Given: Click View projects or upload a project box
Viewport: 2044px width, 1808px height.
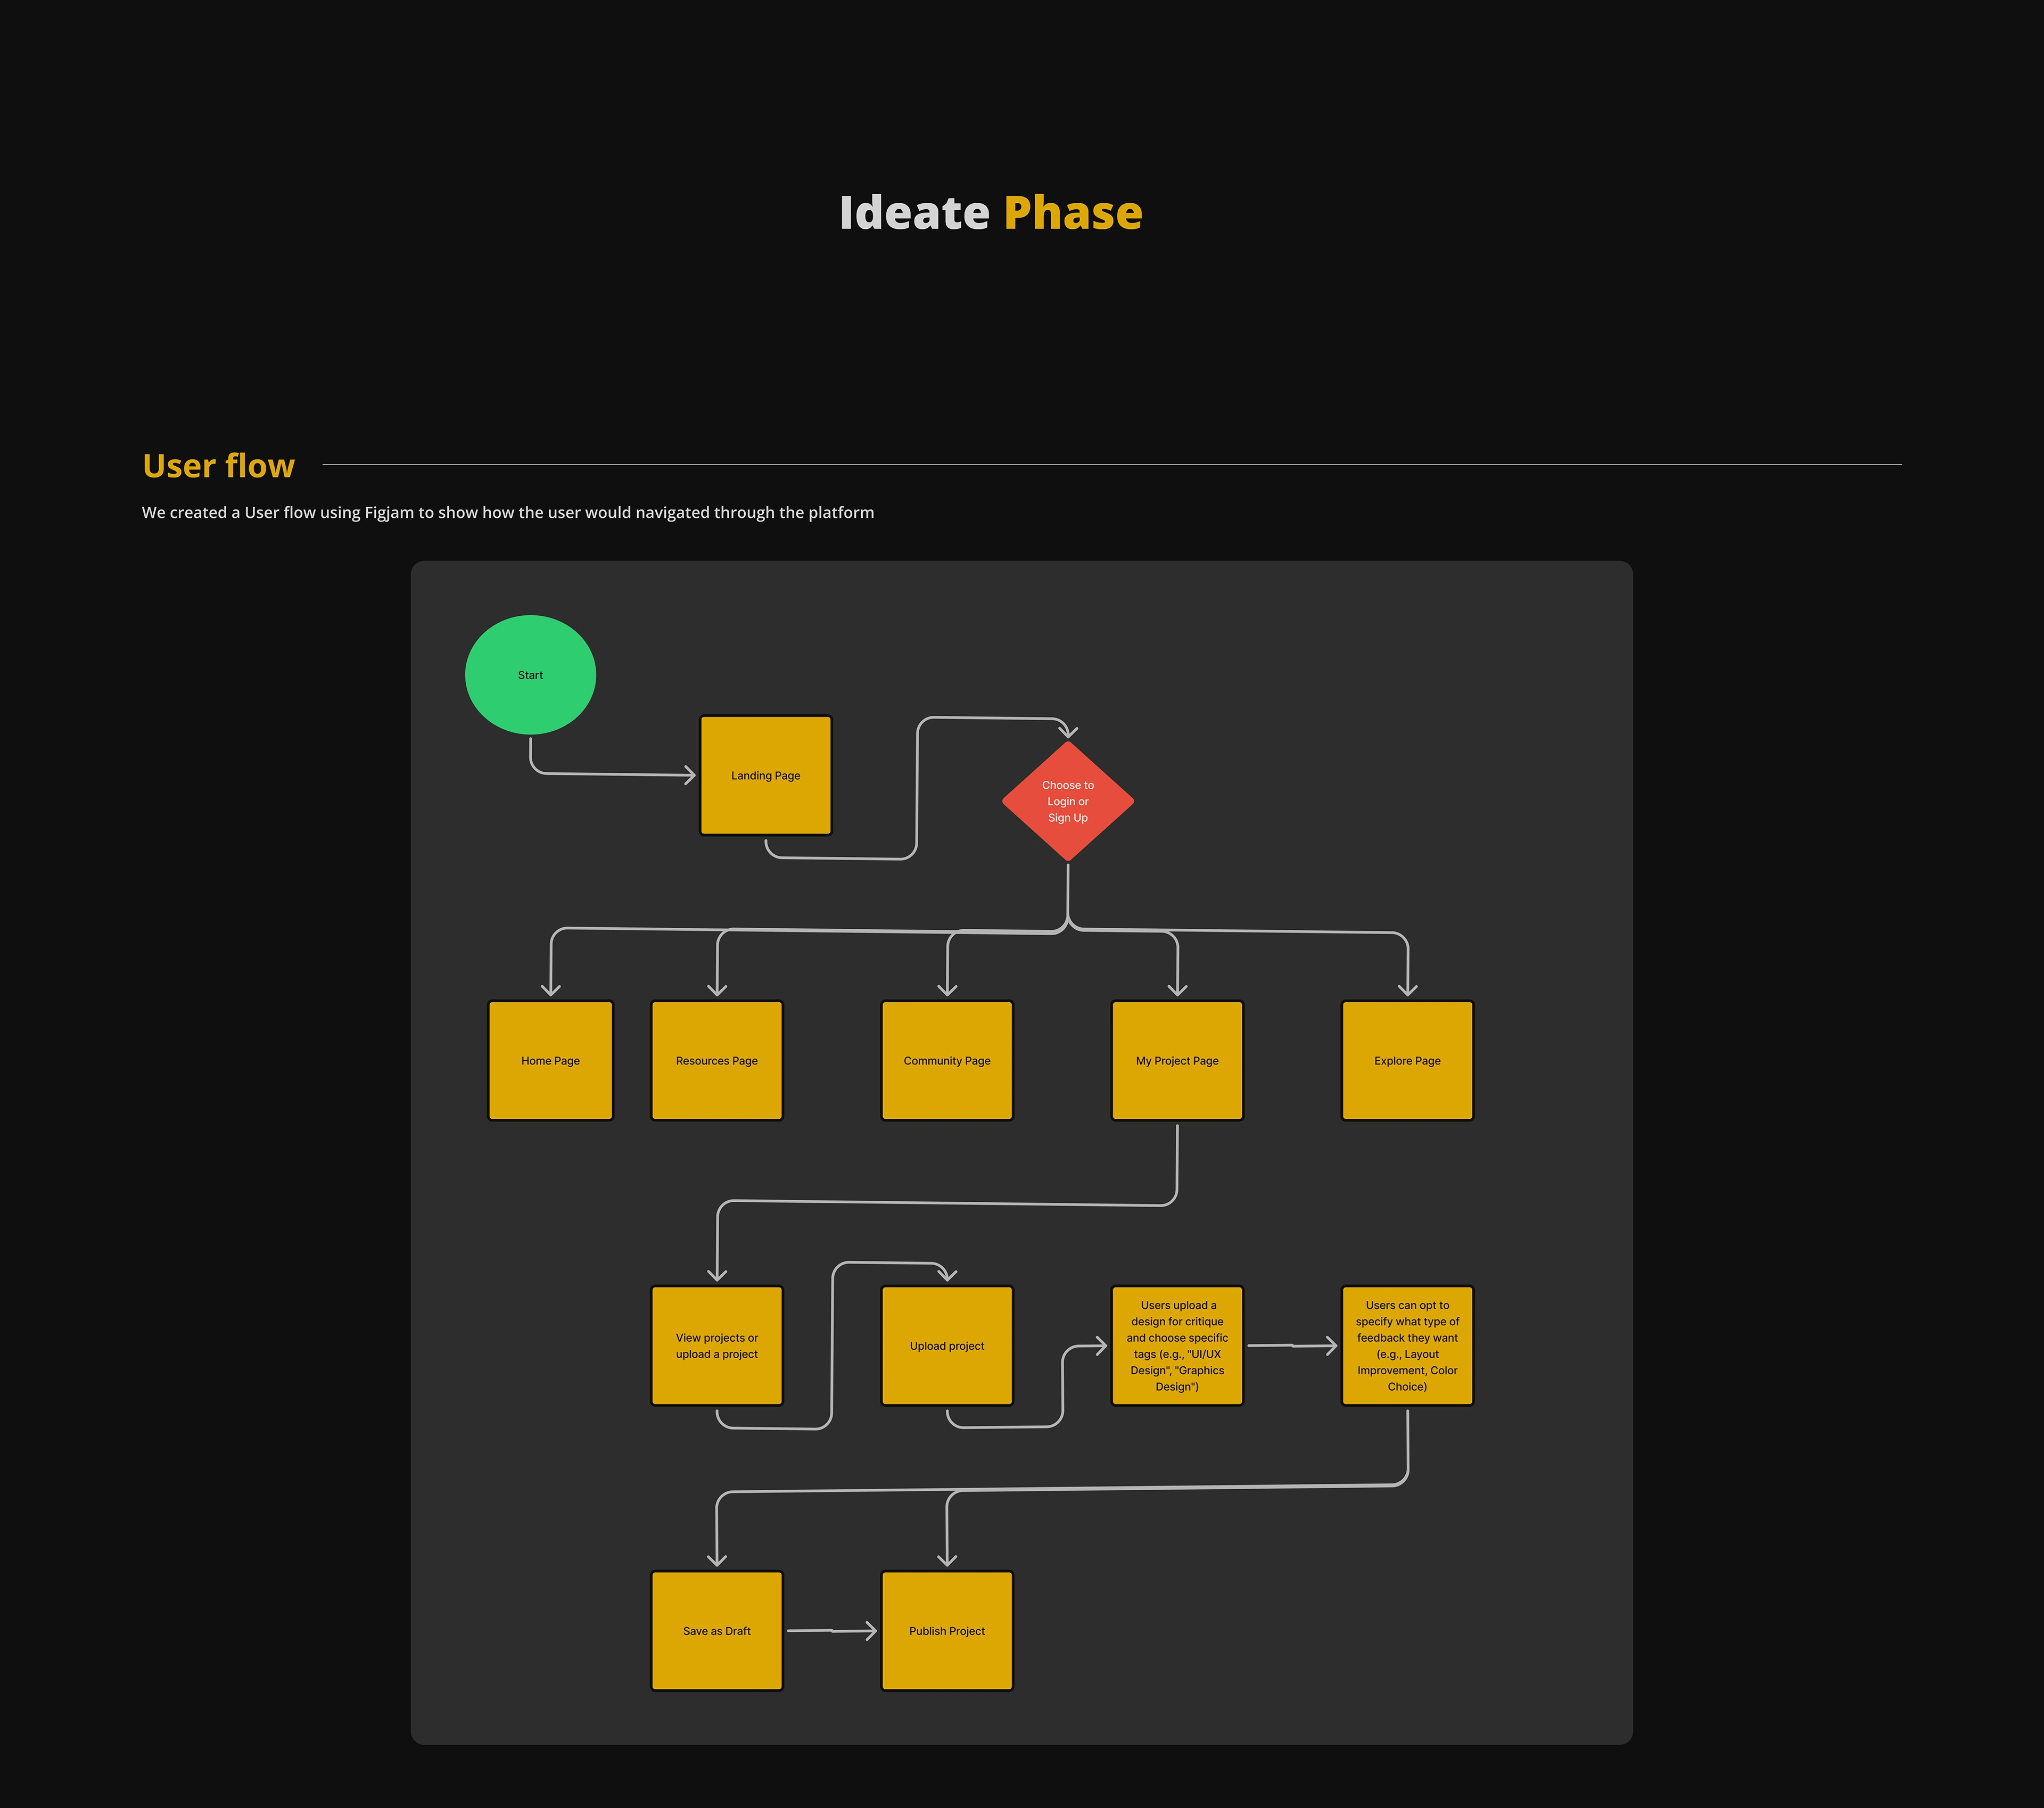Looking at the screenshot, I should (716, 1345).
